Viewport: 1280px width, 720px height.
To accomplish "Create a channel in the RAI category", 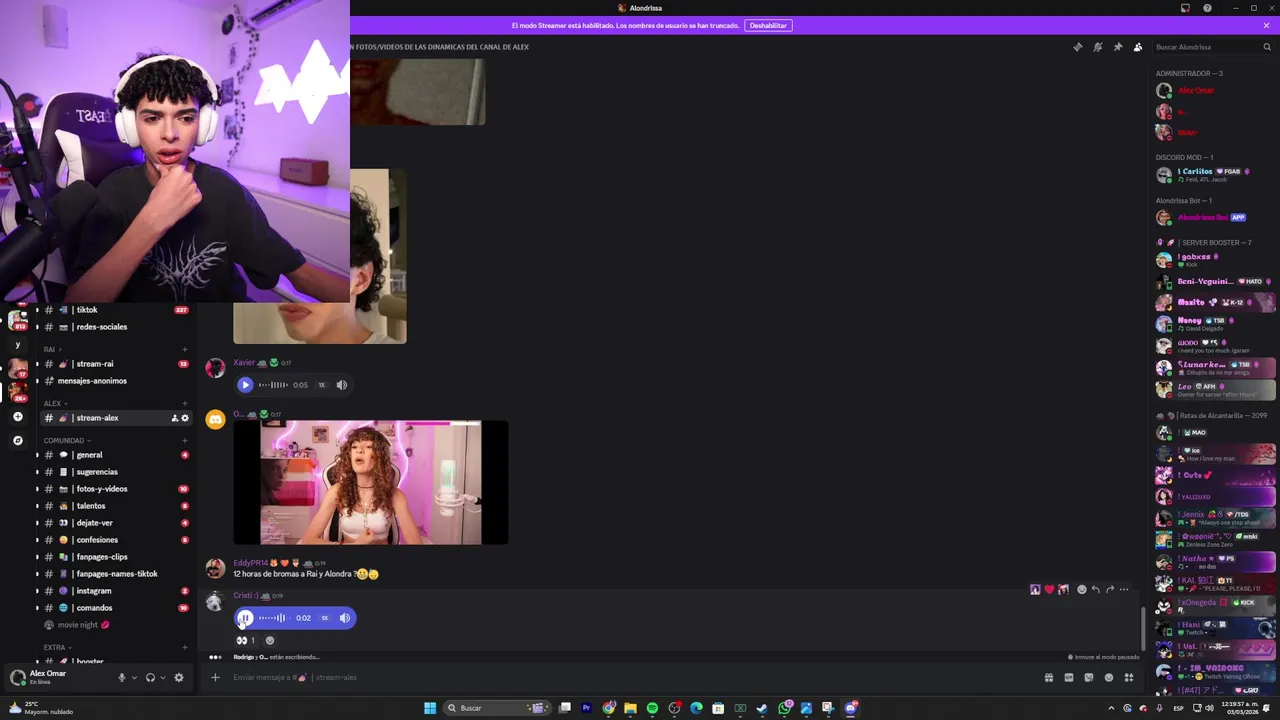I will (184, 349).
